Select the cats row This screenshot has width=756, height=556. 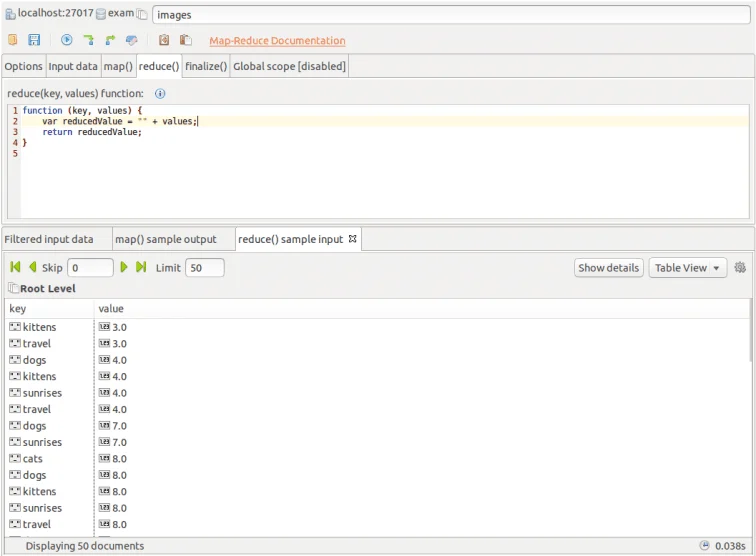pos(378,458)
